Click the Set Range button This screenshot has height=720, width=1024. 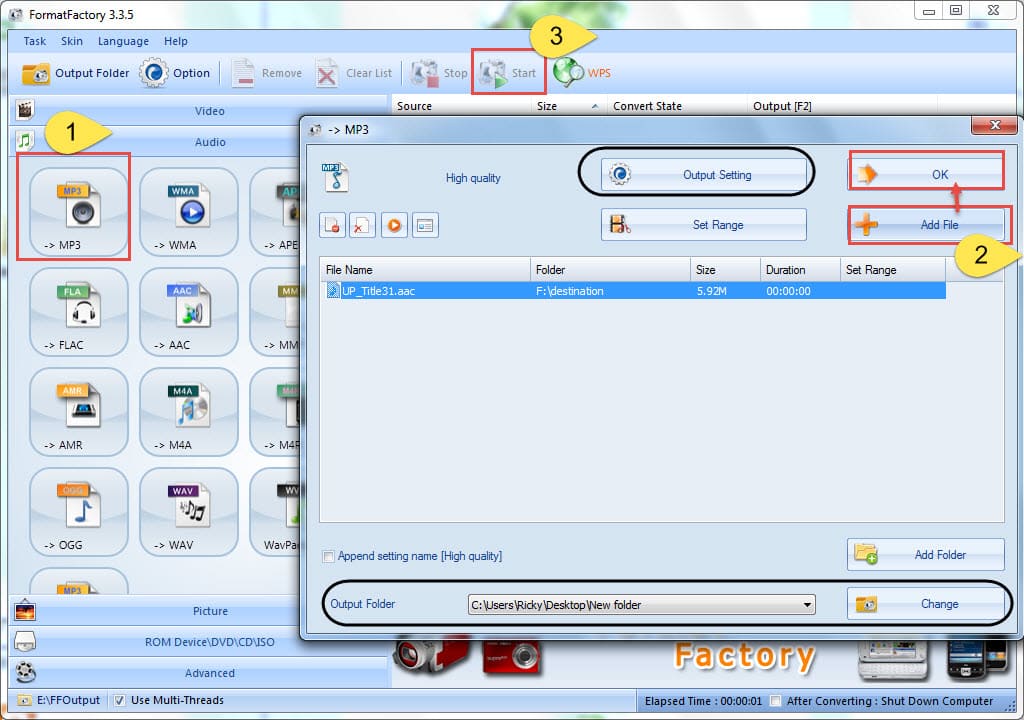pyautogui.click(x=703, y=225)
